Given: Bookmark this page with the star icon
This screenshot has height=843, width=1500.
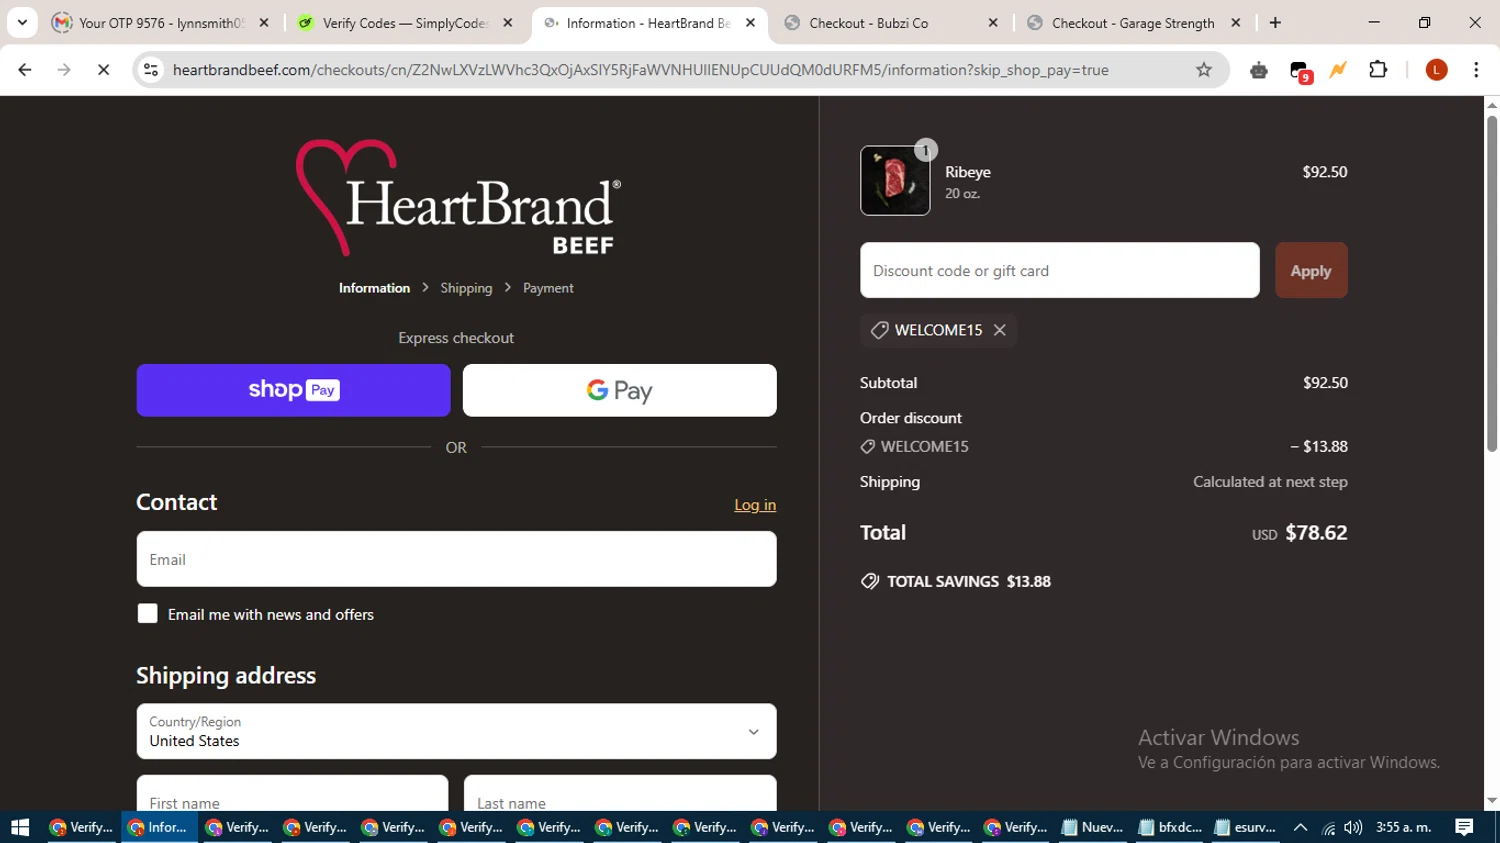Looking at the screenshot, I should point(1204,70).
